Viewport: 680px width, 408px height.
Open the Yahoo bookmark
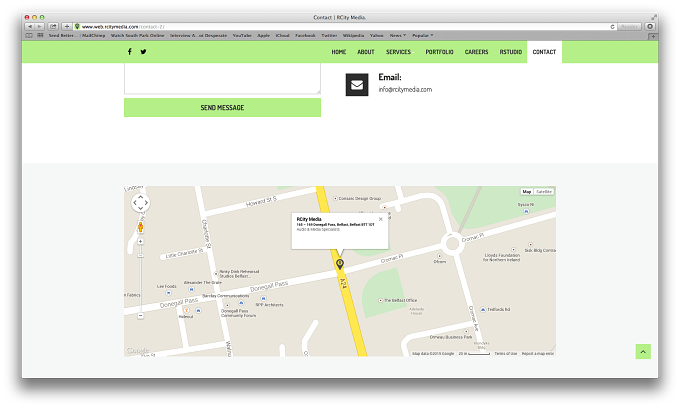[376, 36]
